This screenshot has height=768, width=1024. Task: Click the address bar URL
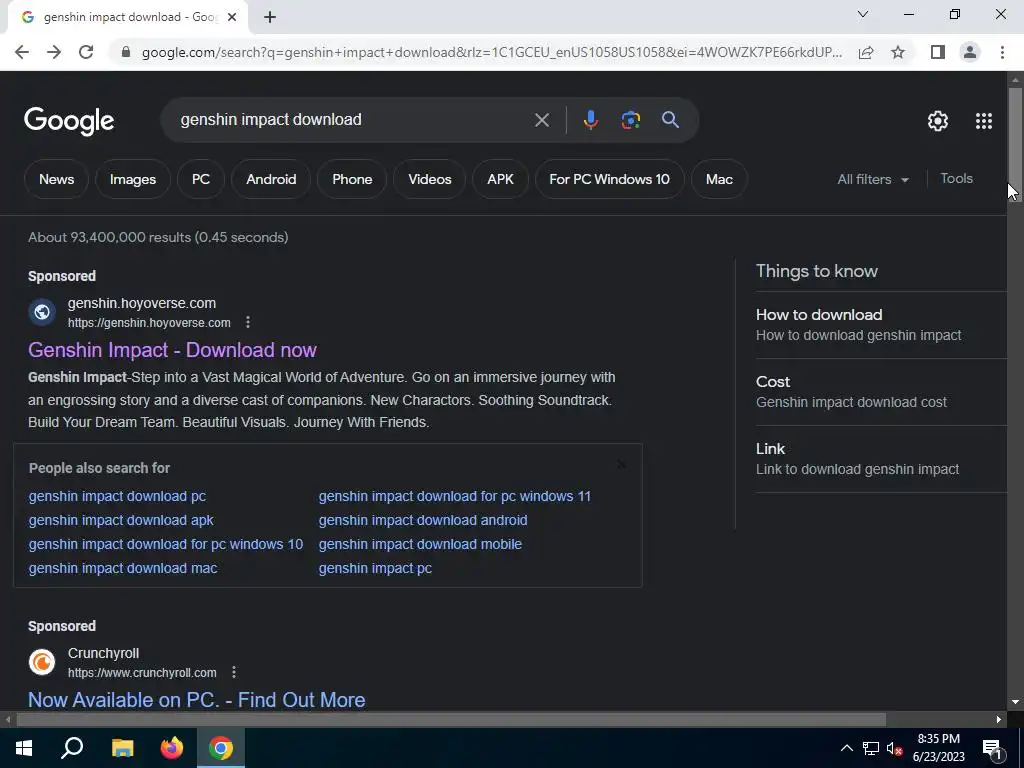(x=492, y=52)
